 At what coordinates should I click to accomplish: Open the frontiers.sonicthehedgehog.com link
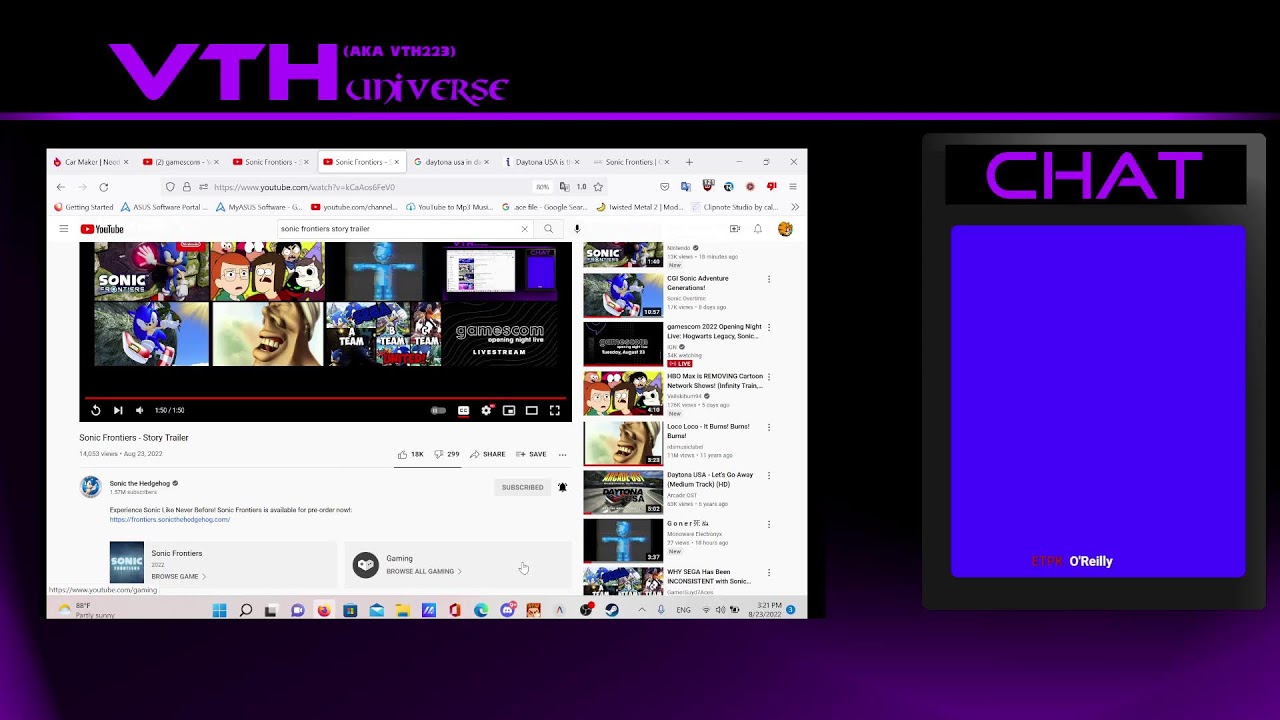170,520
